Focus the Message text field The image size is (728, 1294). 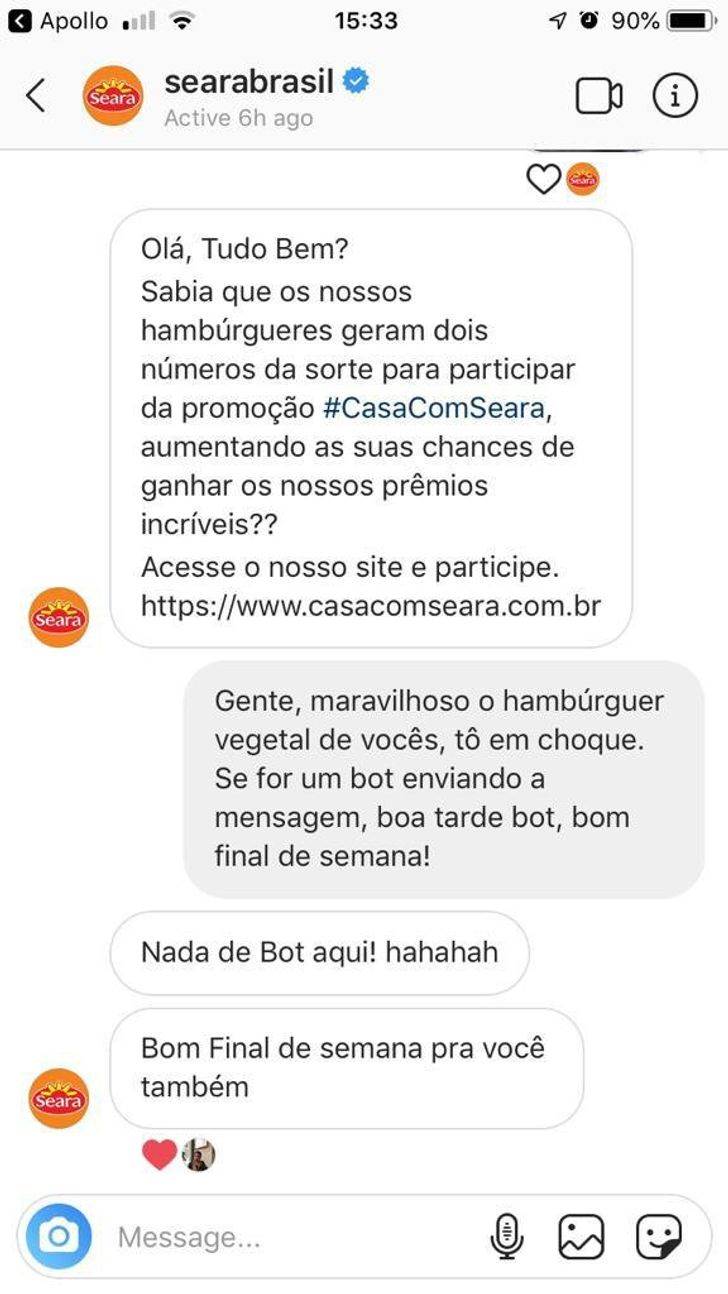pyautogui.click(x=300, y=1238)
